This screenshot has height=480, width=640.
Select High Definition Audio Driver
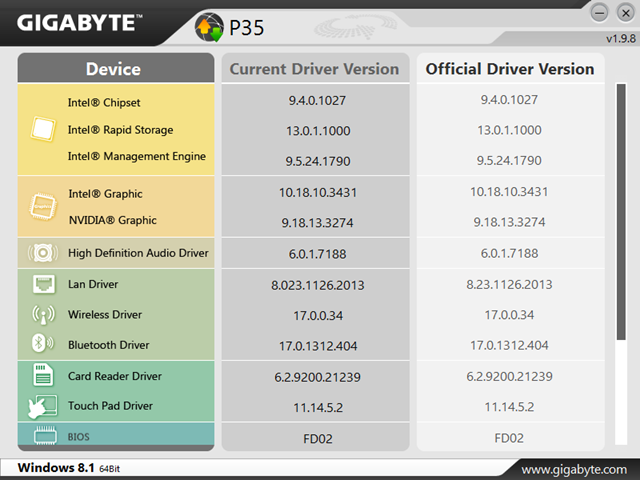[x=138, y=253]
